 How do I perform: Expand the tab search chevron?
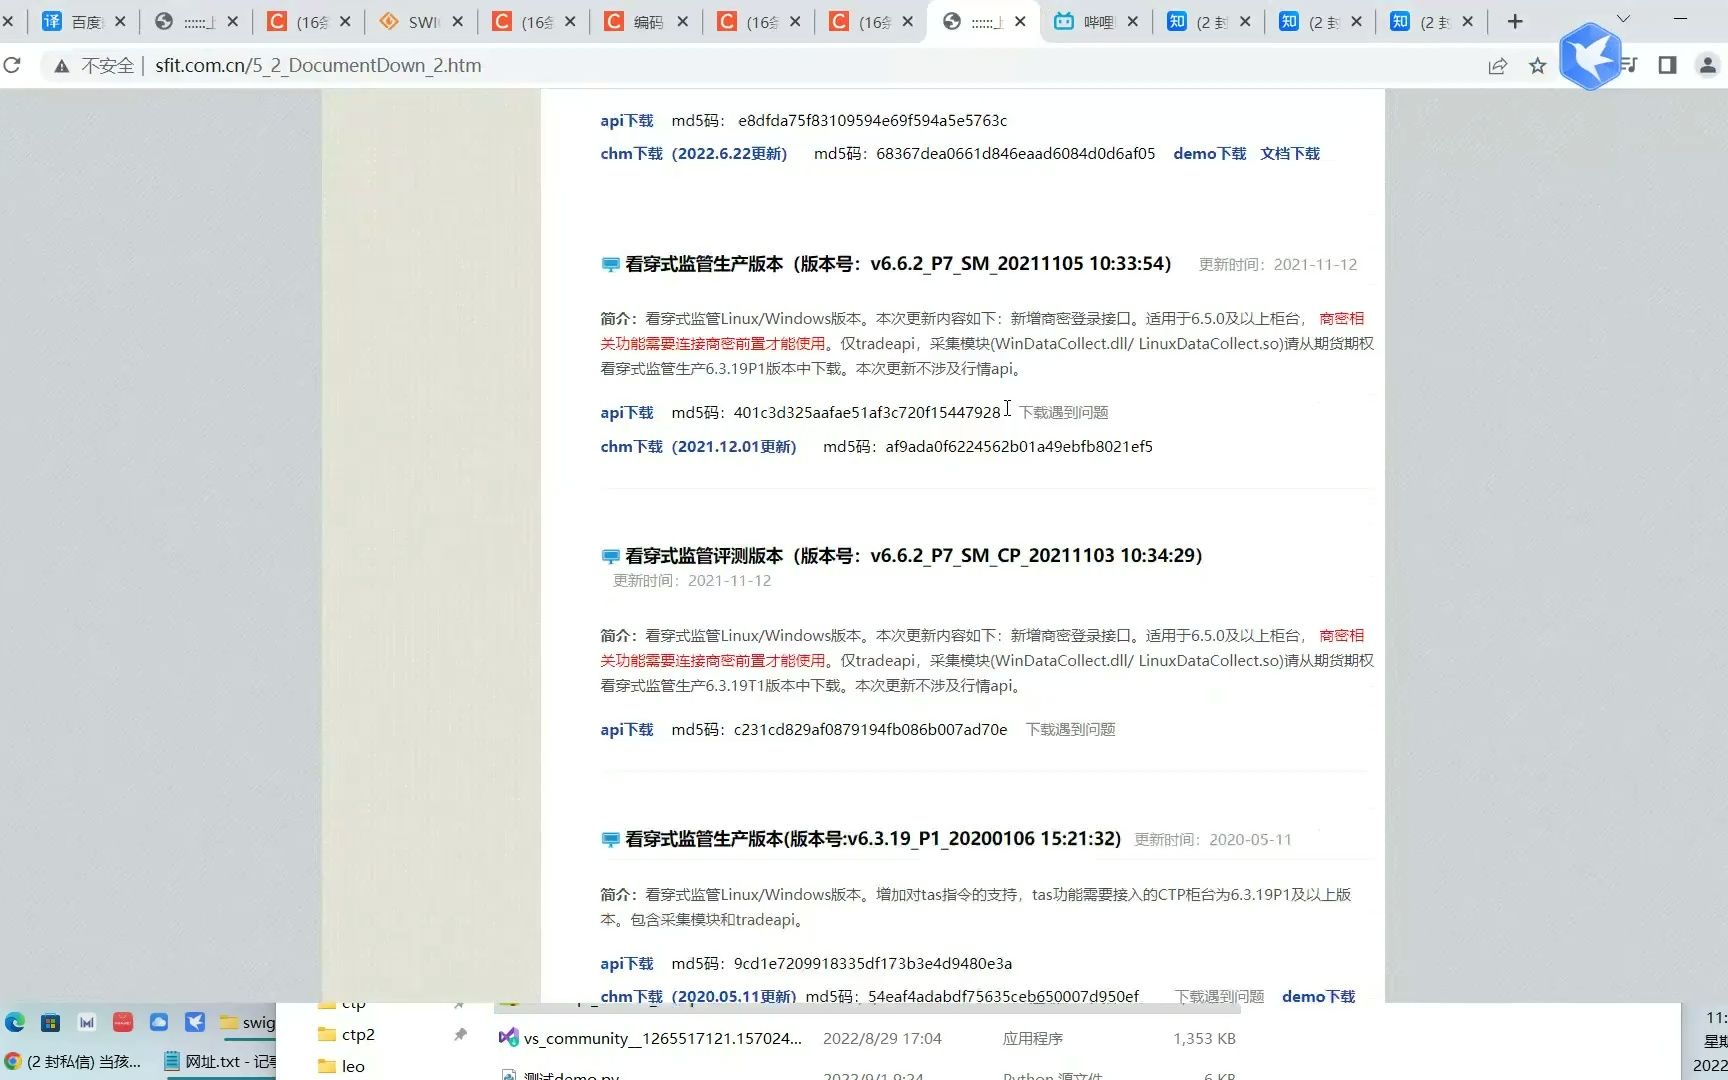click(x=1623, y=19)
